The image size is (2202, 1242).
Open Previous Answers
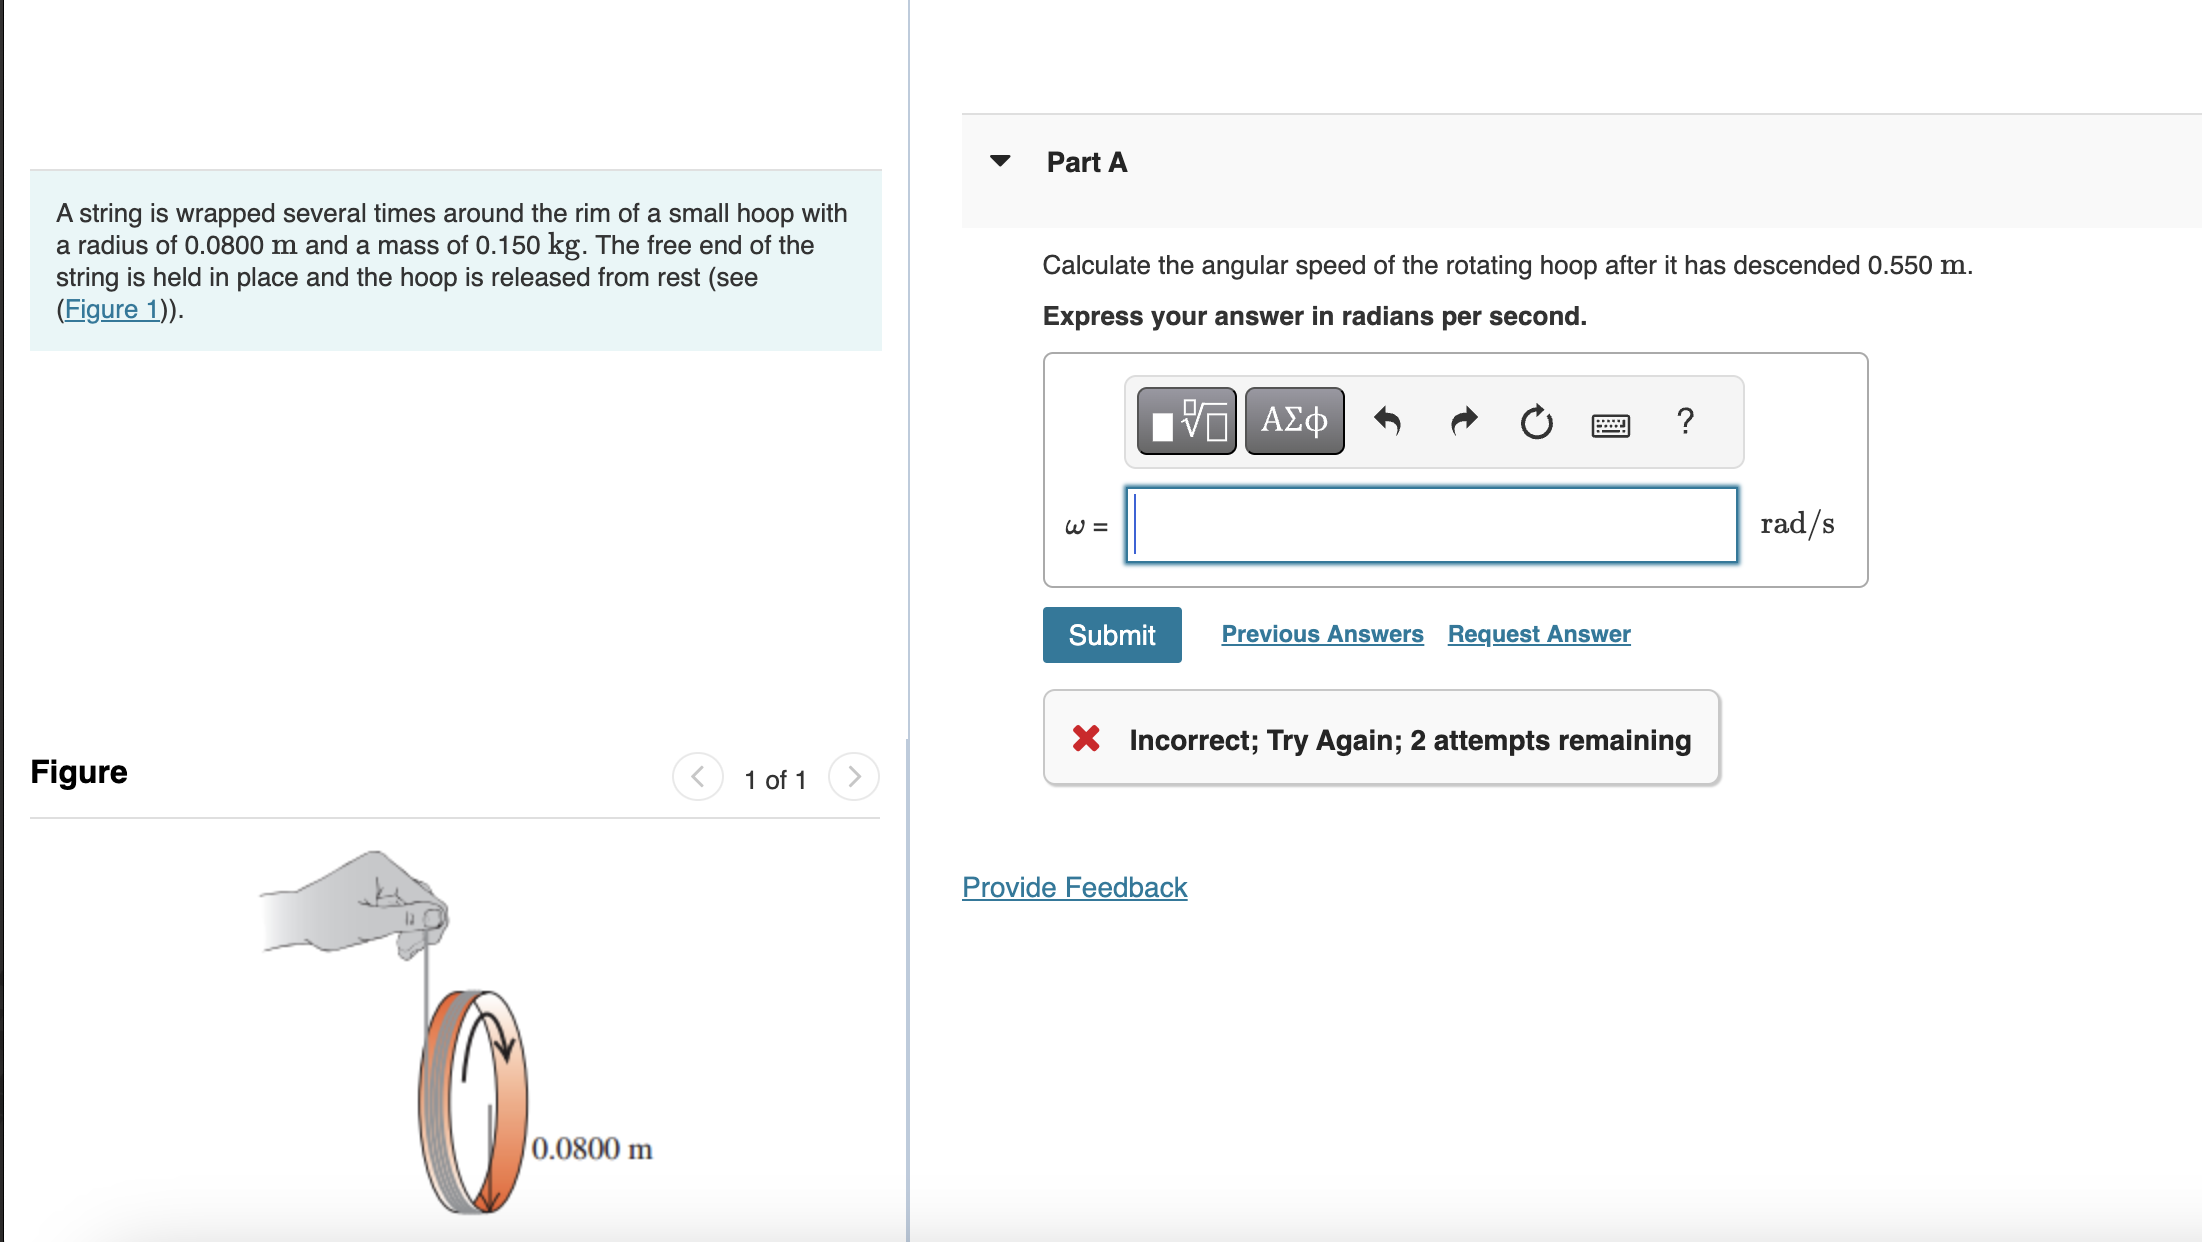tap(1322, 633)
